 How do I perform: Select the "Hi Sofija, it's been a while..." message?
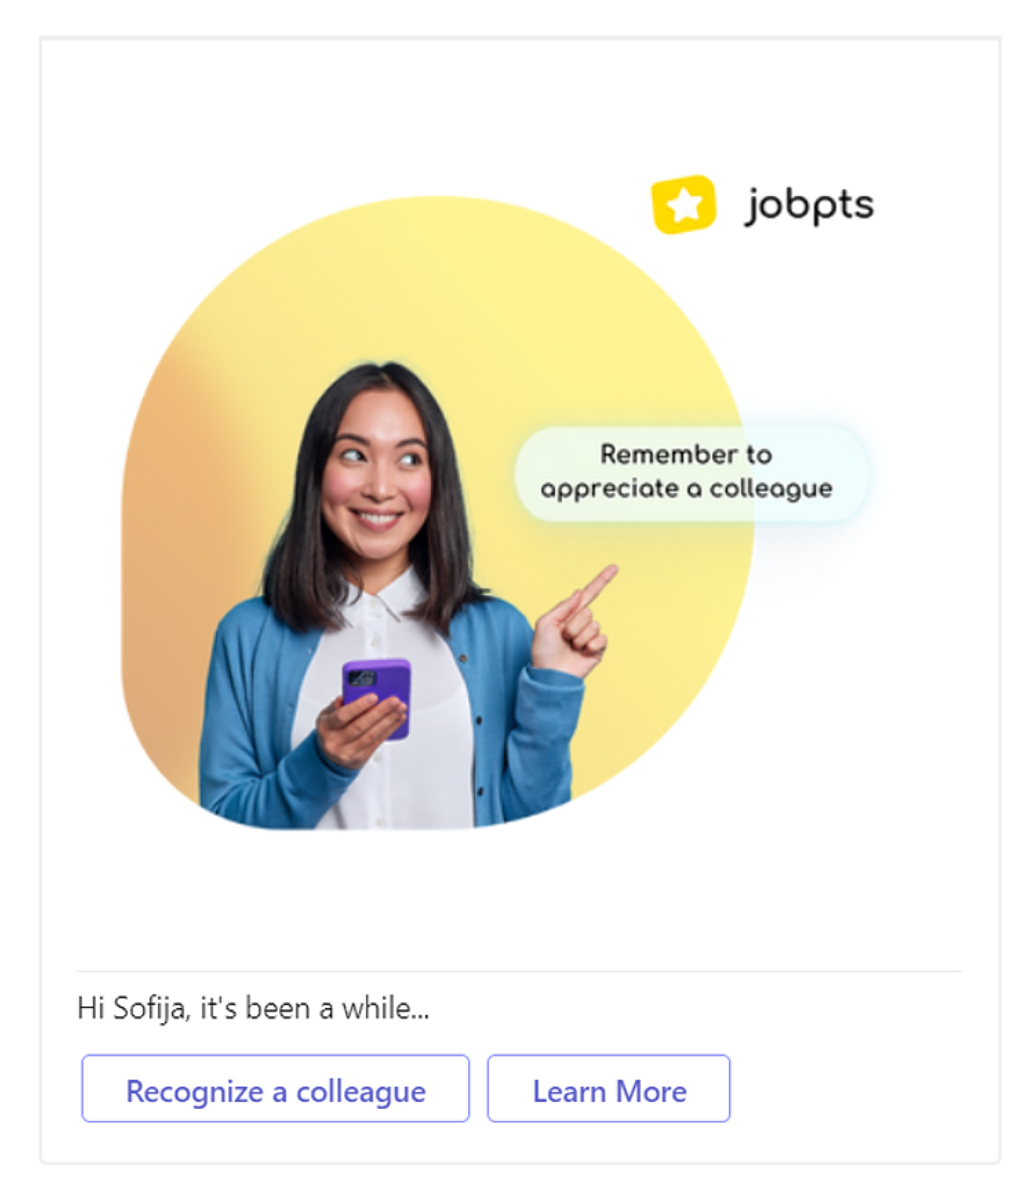253,1009
